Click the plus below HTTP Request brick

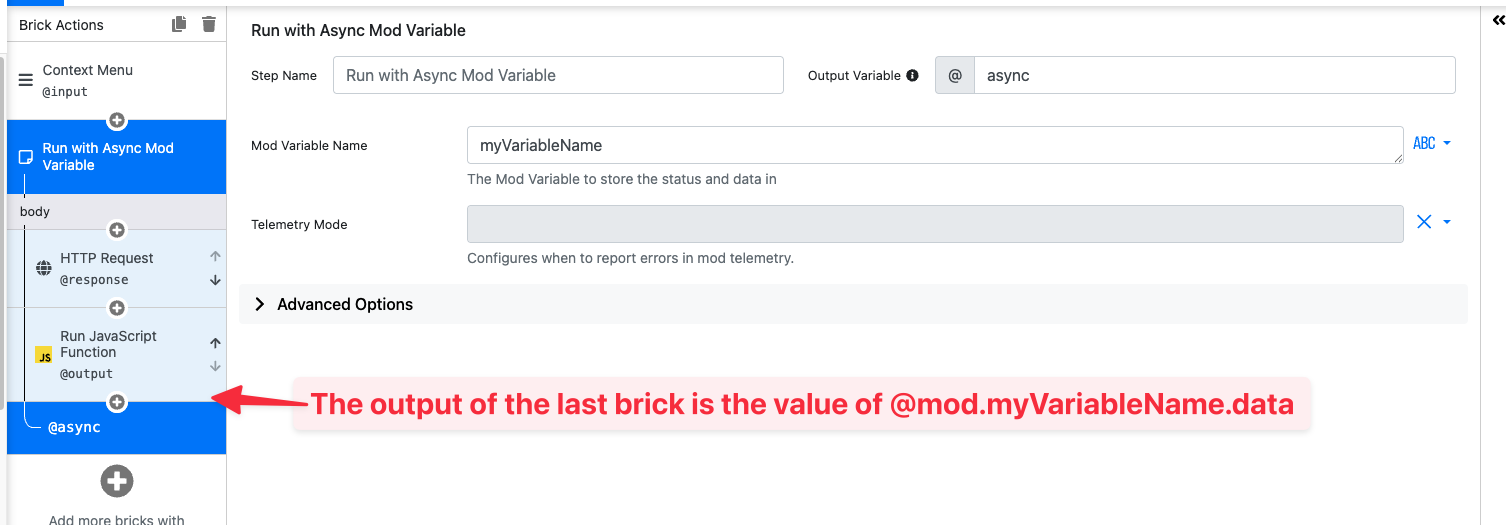[117, 308]
